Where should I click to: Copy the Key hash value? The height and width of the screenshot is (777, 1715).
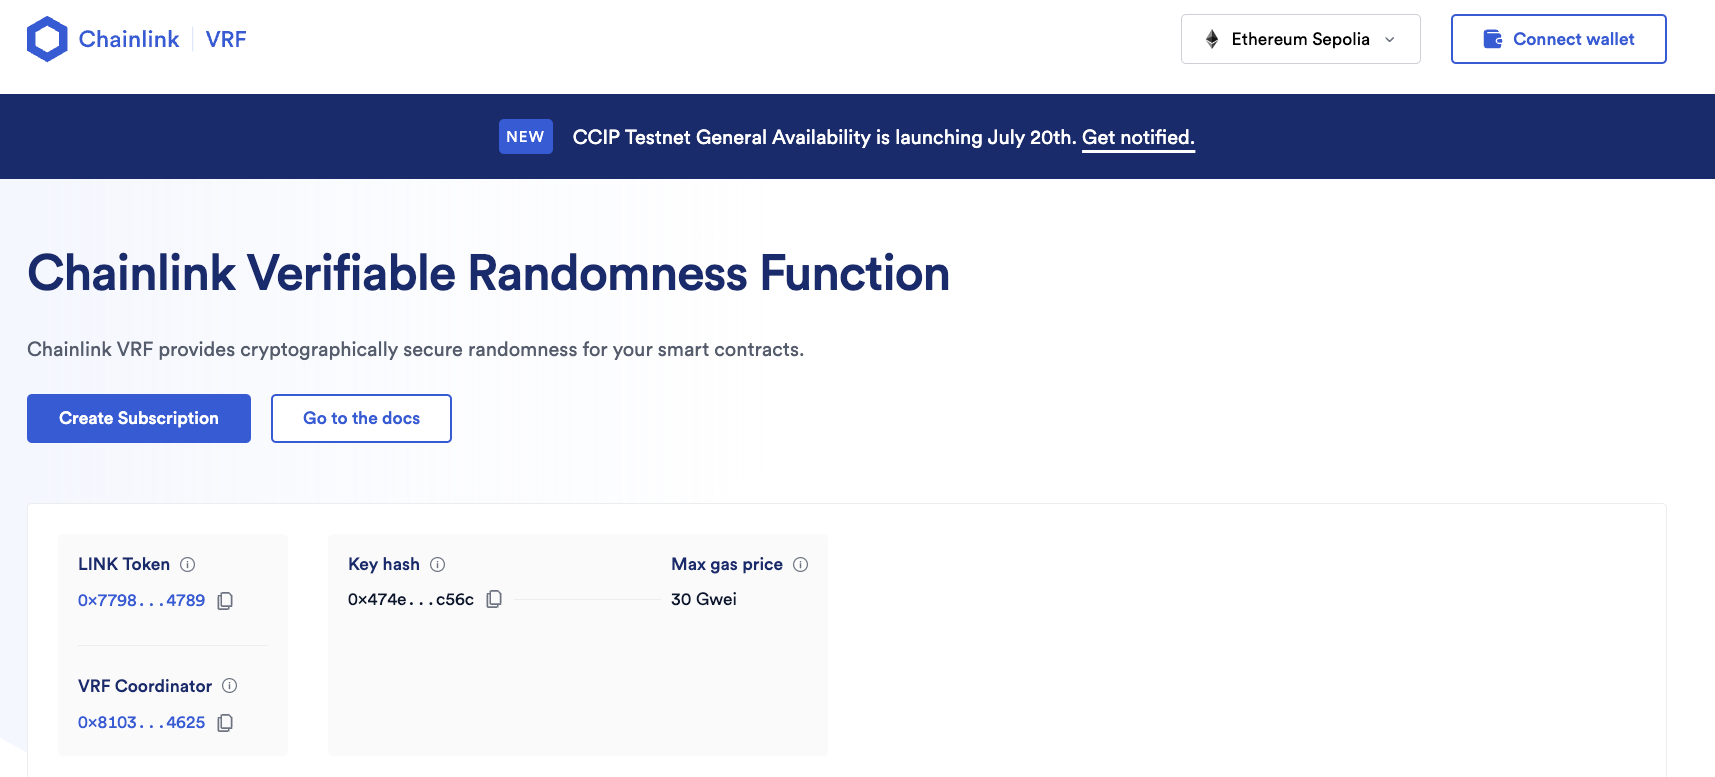(494, 600)
